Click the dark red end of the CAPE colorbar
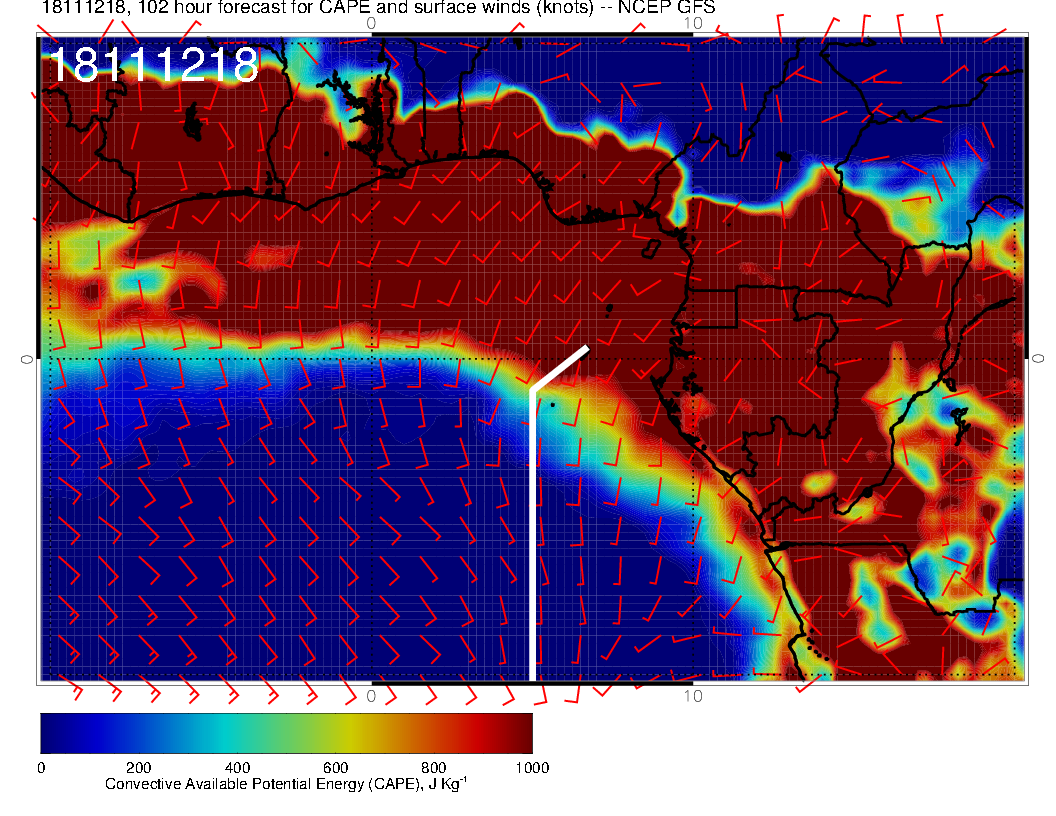1056x816 pixels. [520, 732]
